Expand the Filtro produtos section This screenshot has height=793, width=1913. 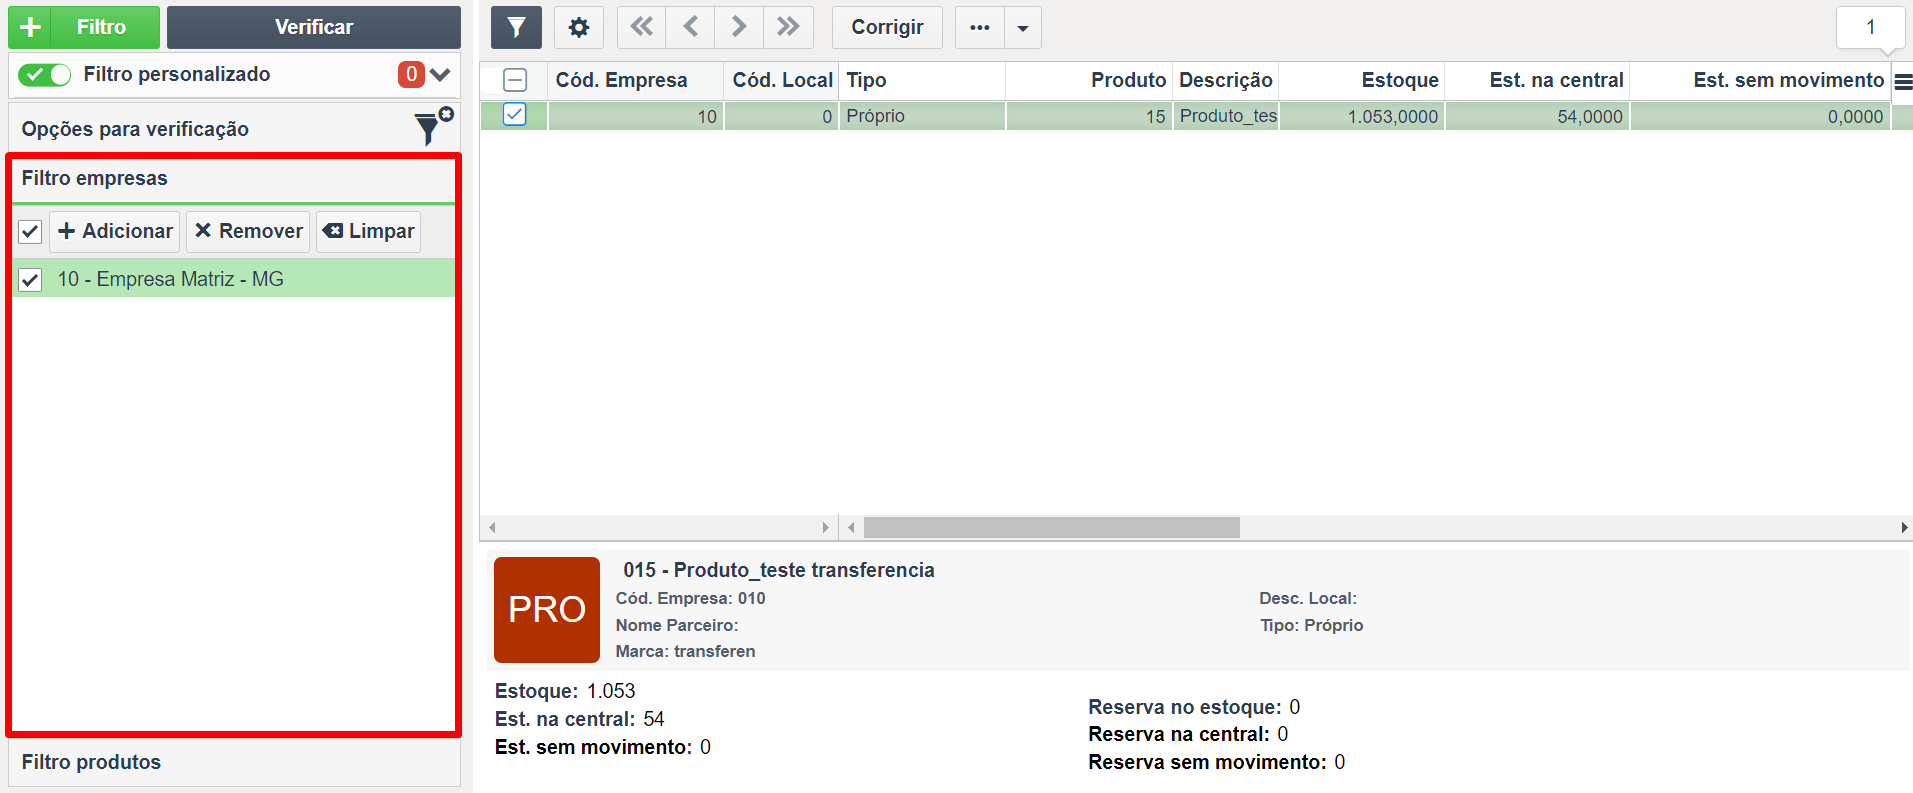[234, 762]
